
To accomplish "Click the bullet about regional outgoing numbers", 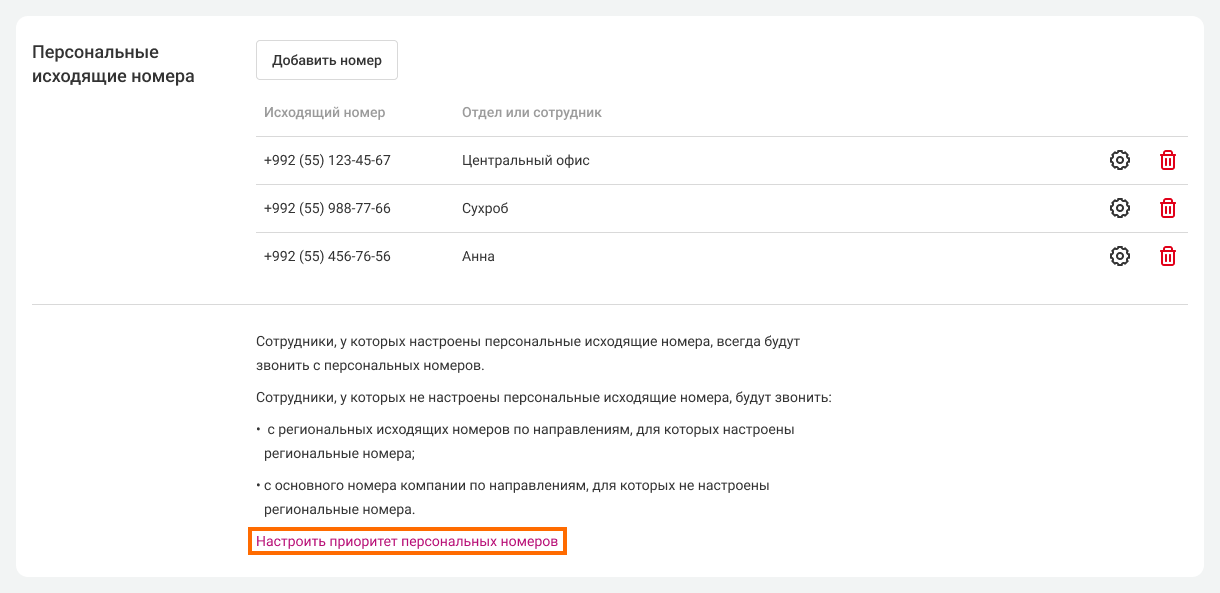I will click(528, 441).
